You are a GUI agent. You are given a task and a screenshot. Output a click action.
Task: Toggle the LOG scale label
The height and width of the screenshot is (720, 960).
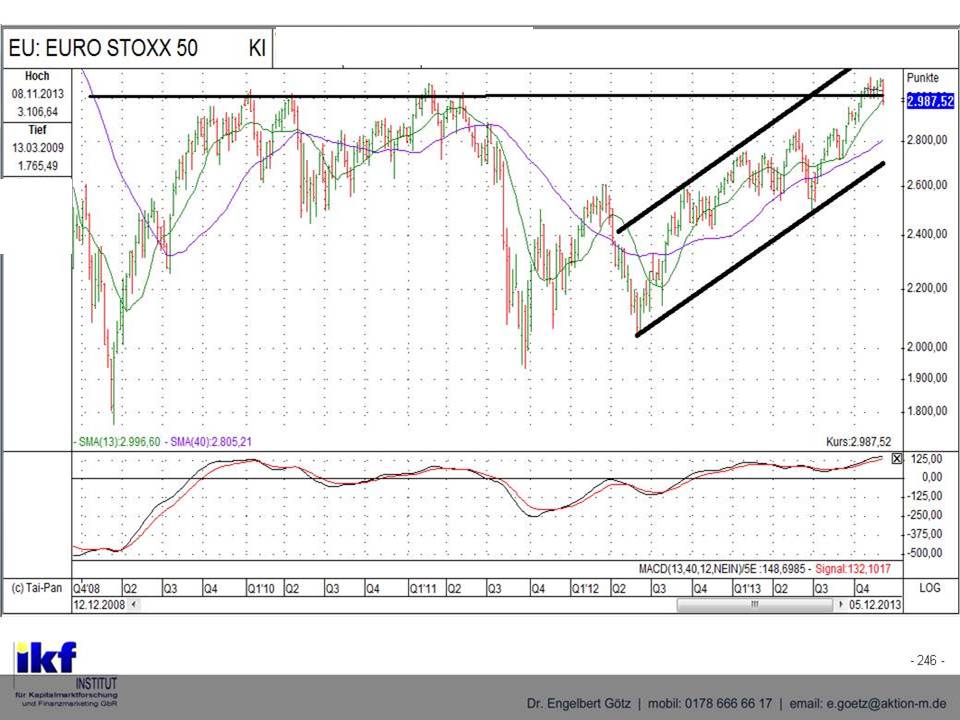click(x=929, y=588)
